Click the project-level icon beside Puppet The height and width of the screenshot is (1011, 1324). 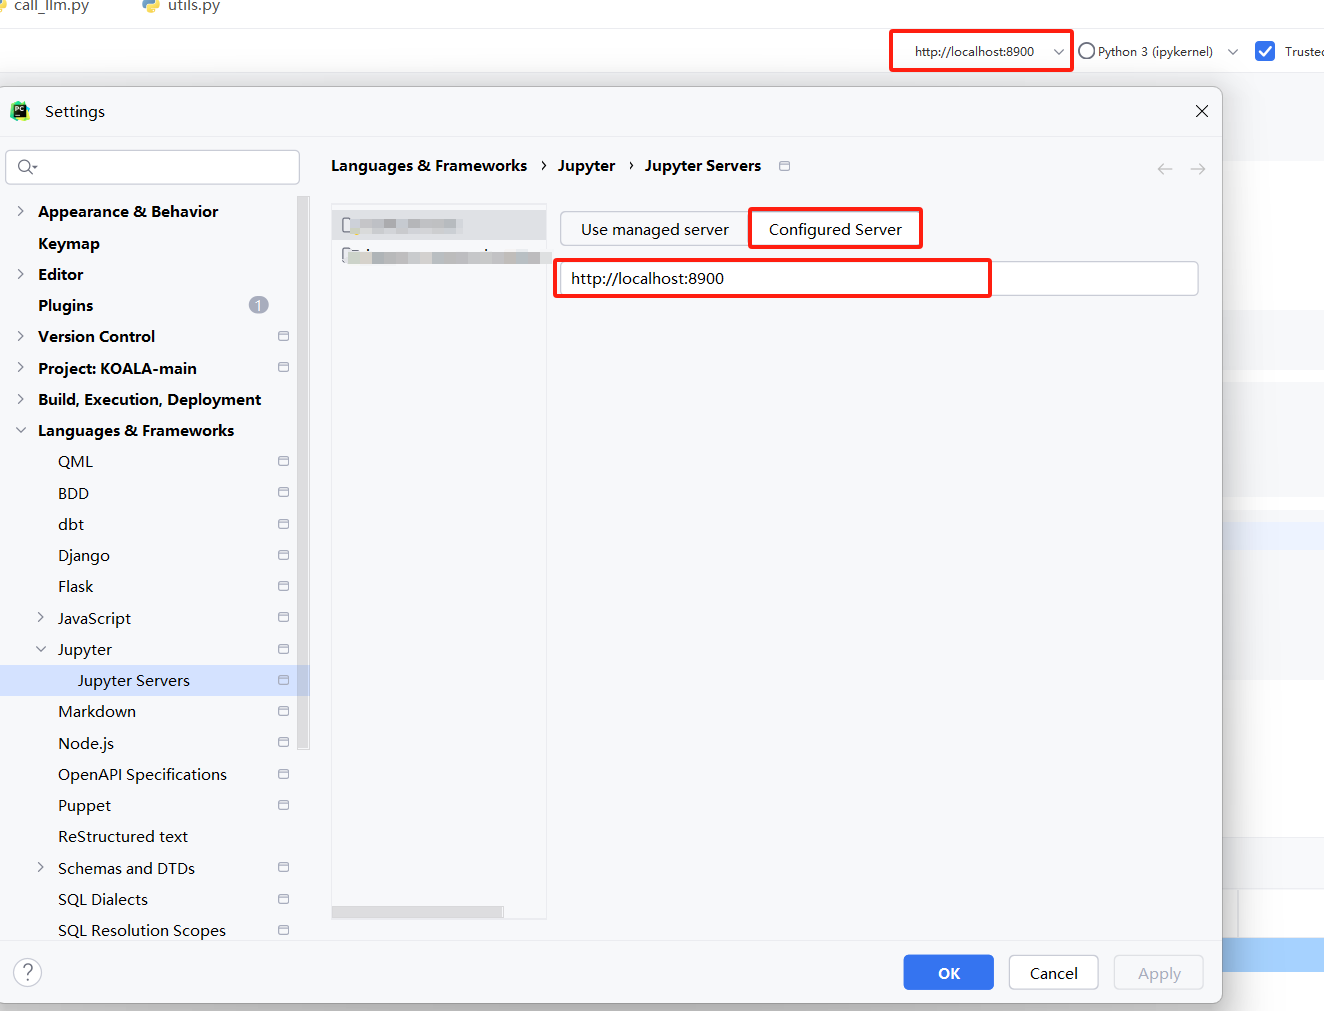click(x=284, y=805)
